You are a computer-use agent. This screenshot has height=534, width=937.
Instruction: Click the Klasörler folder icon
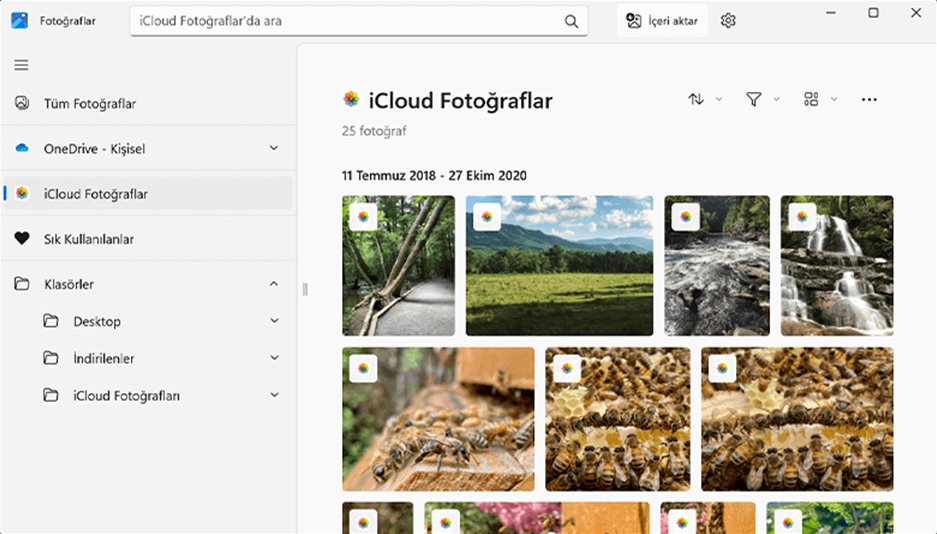[x=22, y=284]
